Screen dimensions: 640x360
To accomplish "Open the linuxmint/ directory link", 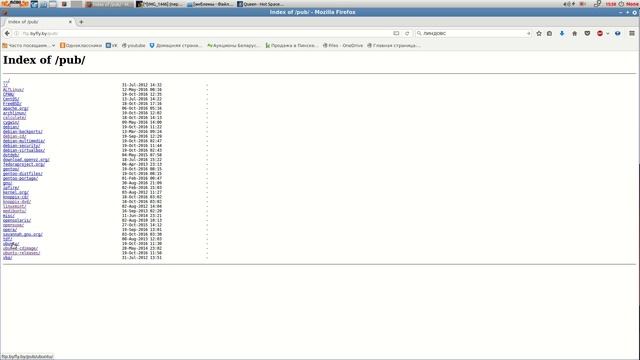I will pyautogui.click(x=15, y=207).
